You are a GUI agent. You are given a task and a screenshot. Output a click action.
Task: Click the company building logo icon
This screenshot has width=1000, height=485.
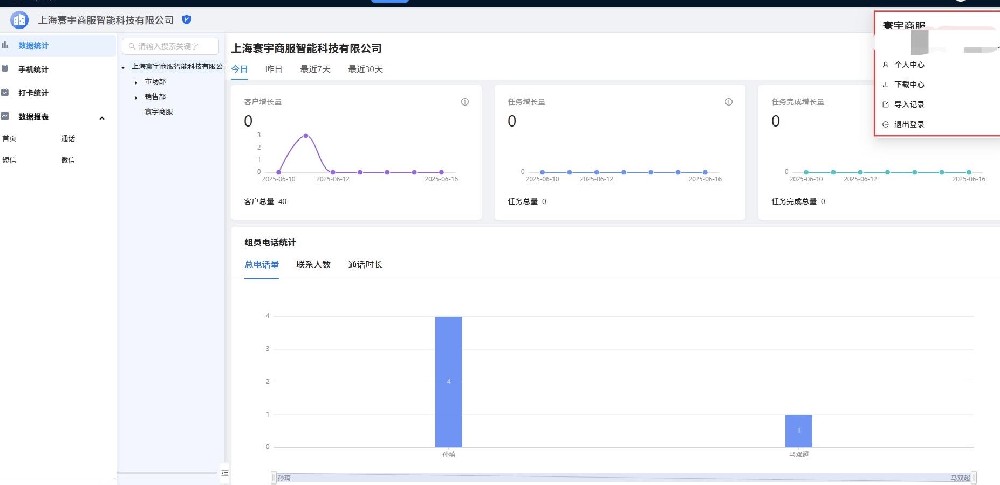(20, 20)
